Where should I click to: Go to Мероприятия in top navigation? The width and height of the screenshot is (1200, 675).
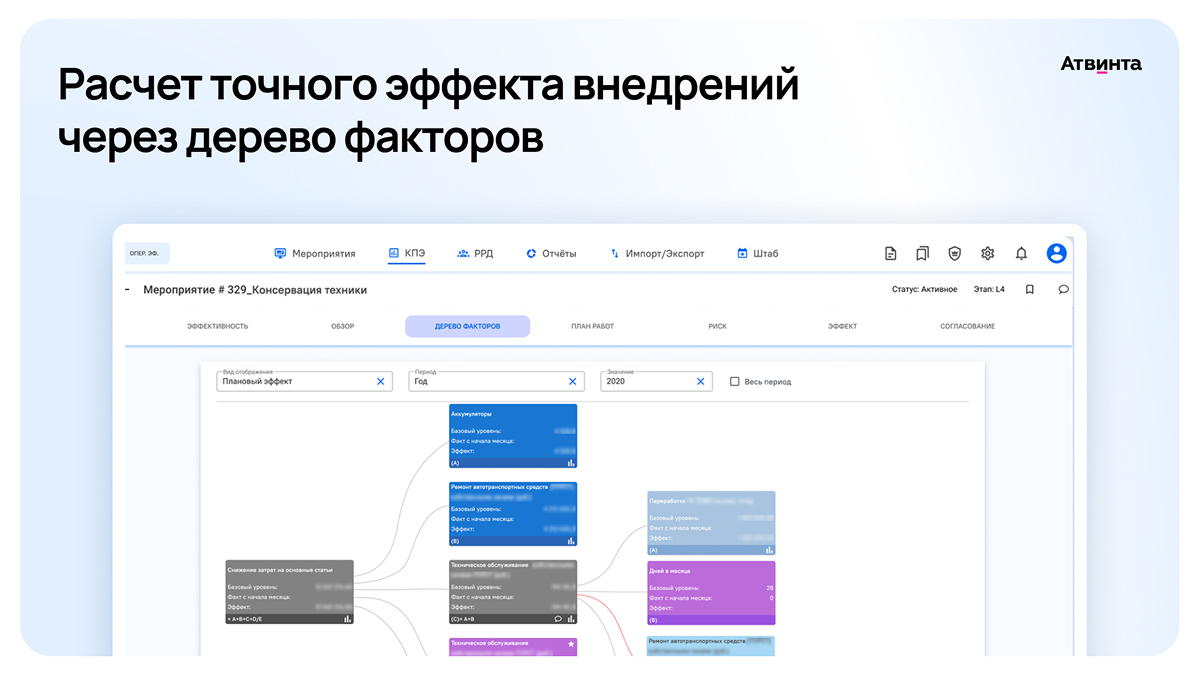(x=316, y=254)
